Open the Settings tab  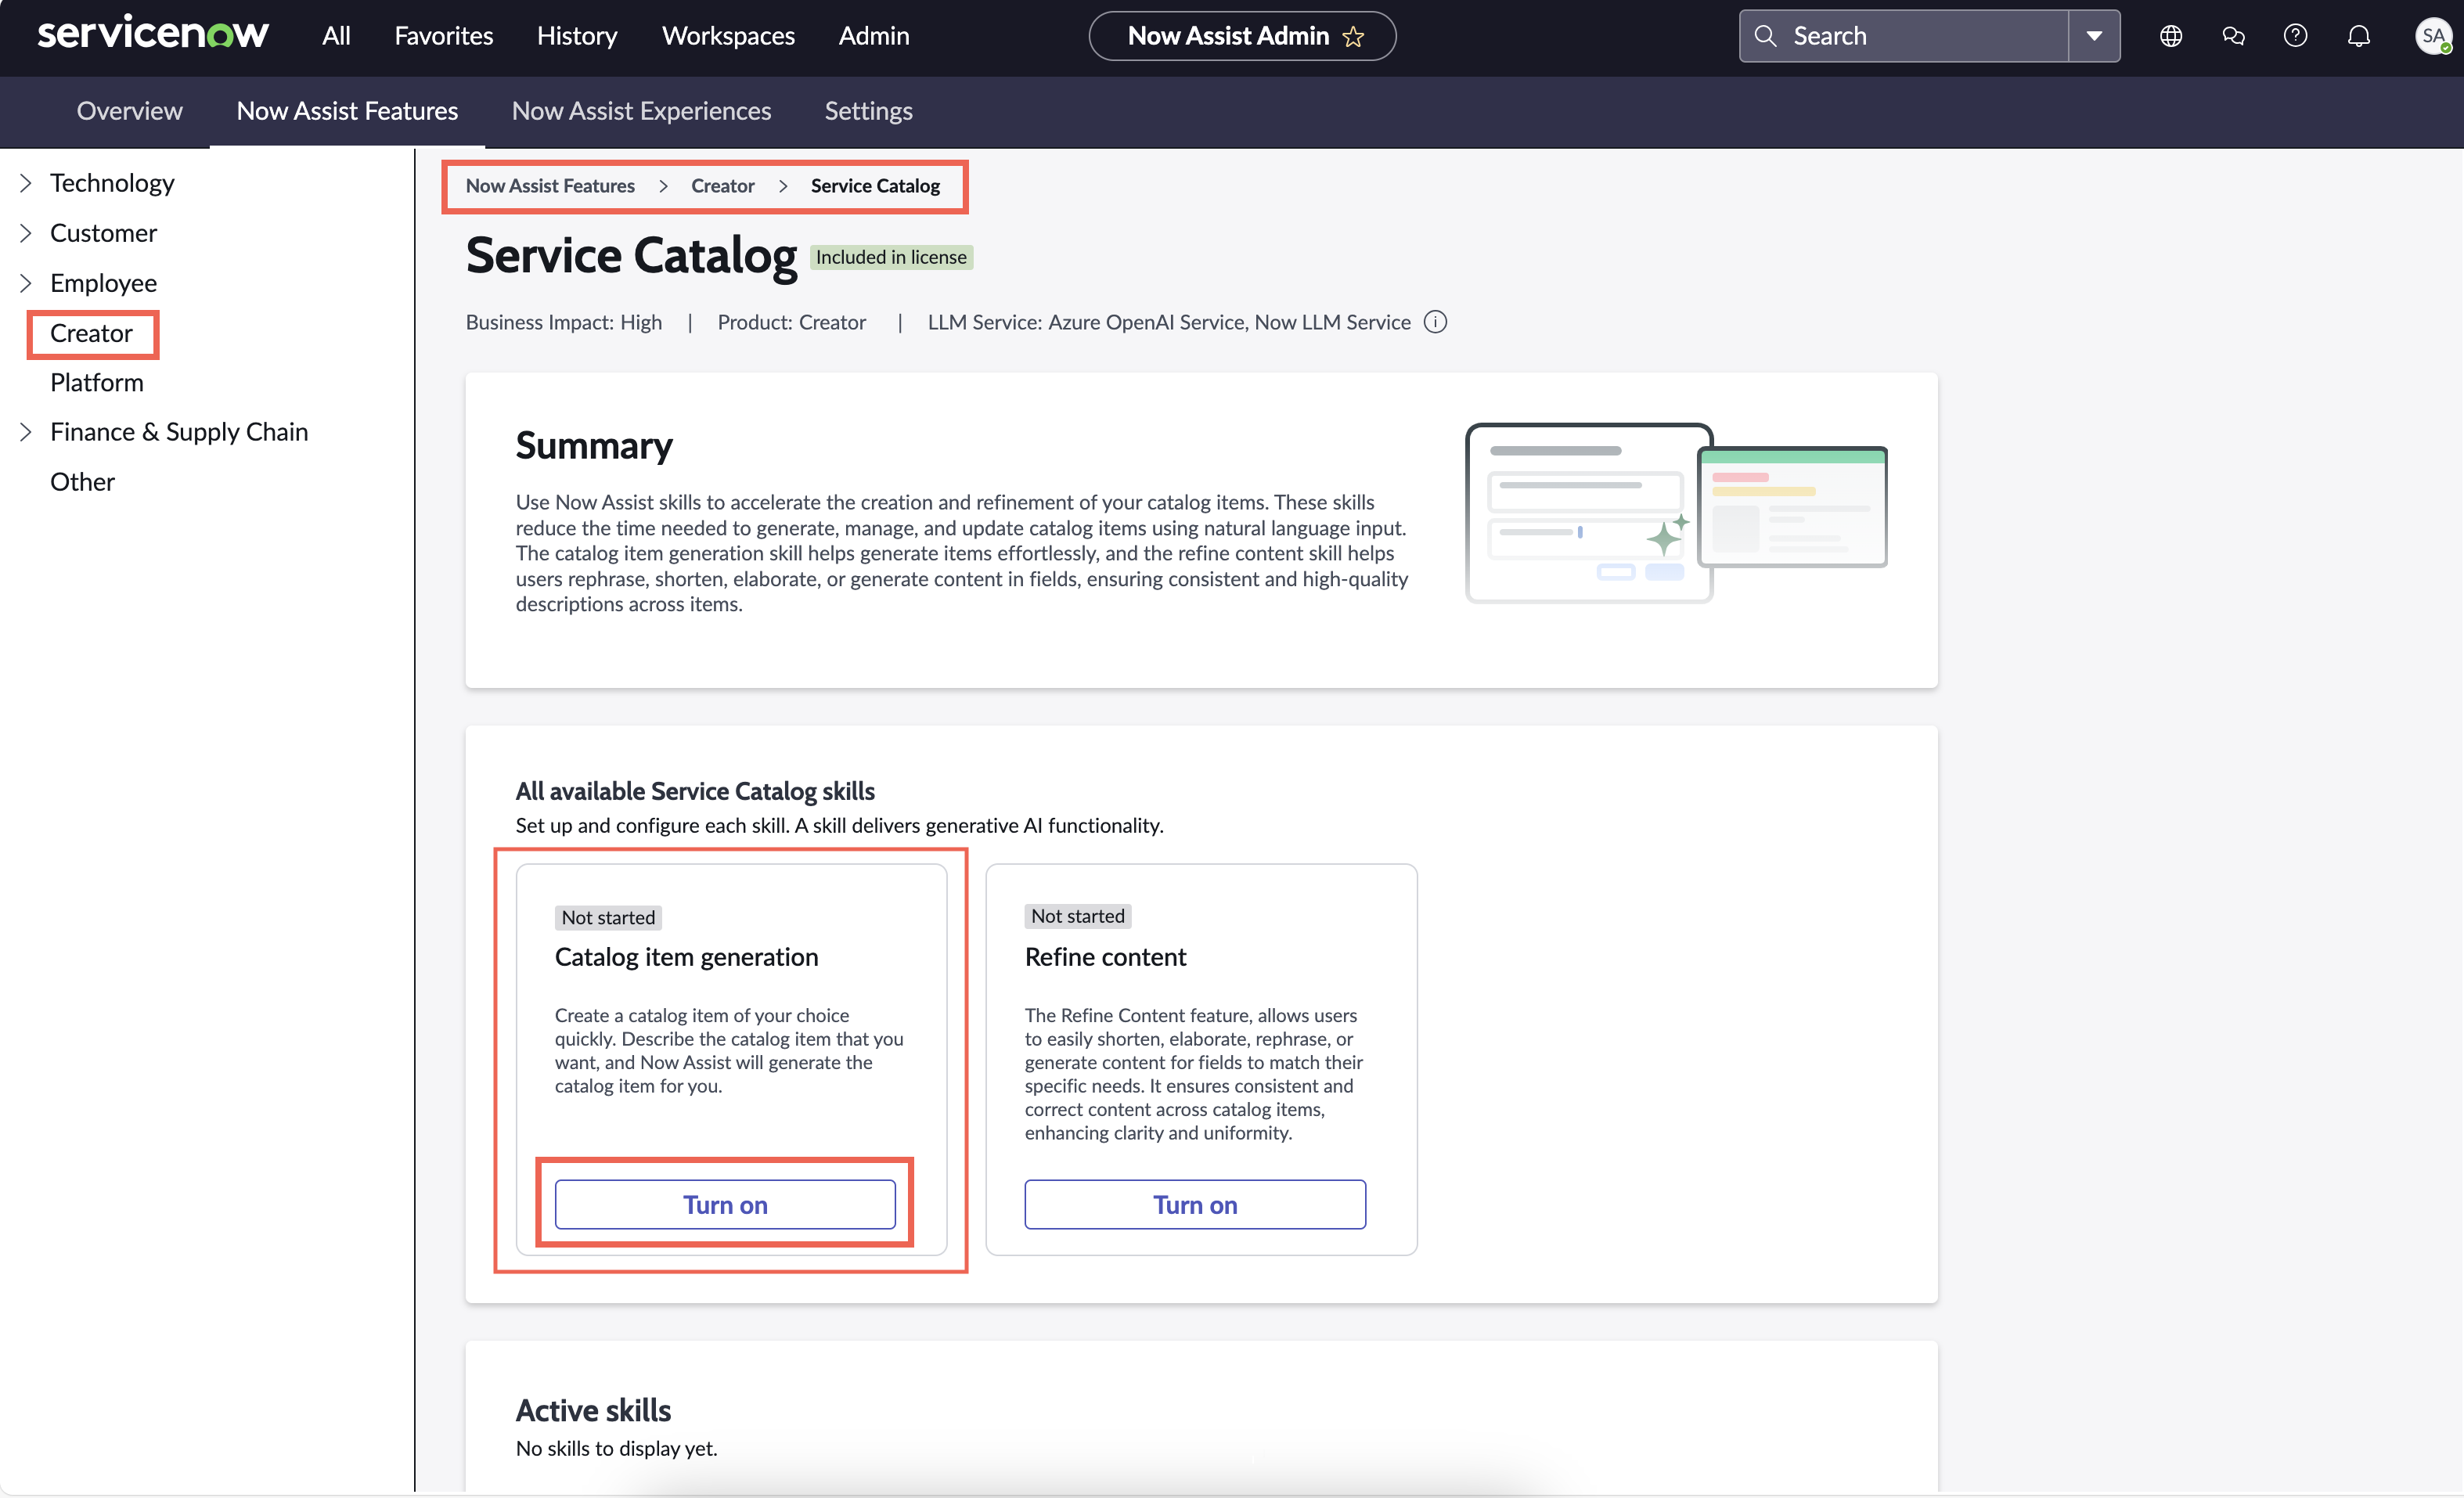pyautogui.click(x=868, y=111)
